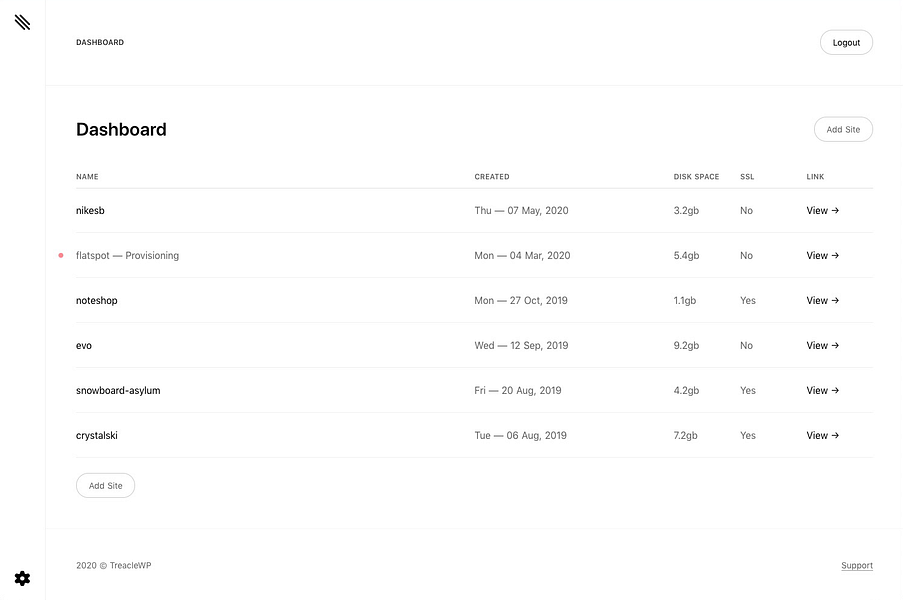Select the crystalski site name

97,435
